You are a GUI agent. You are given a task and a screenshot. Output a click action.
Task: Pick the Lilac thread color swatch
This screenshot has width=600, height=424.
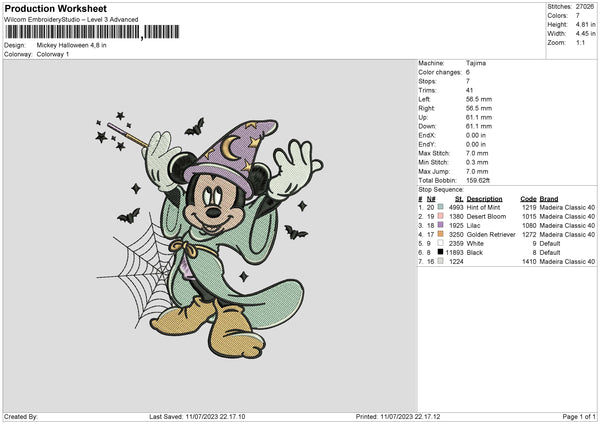pos(439,224)
